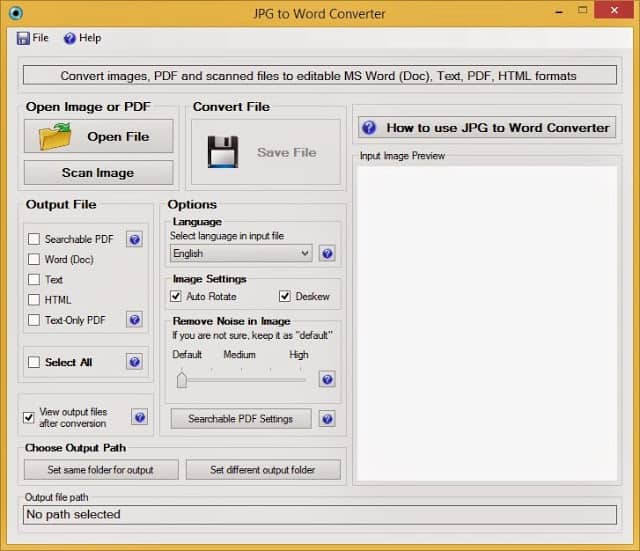Open help icon next to View output files
The image size is (640, 551).
(140, 418)
